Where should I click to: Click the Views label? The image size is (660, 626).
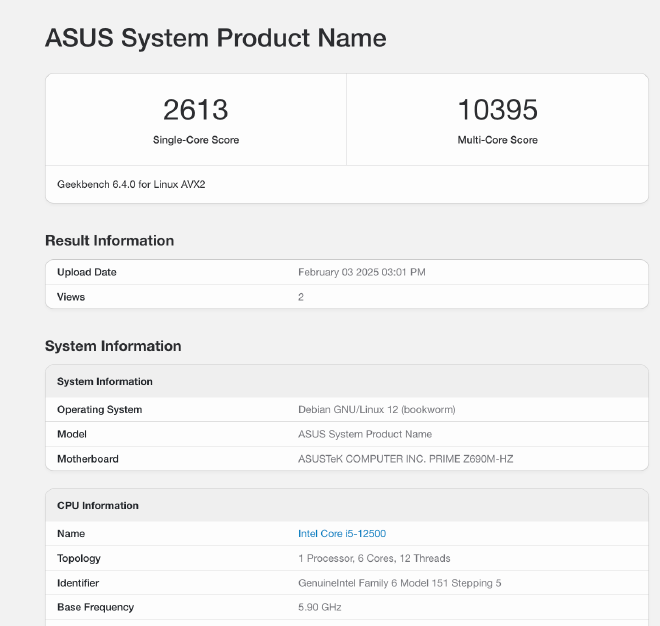click(71, 297)
